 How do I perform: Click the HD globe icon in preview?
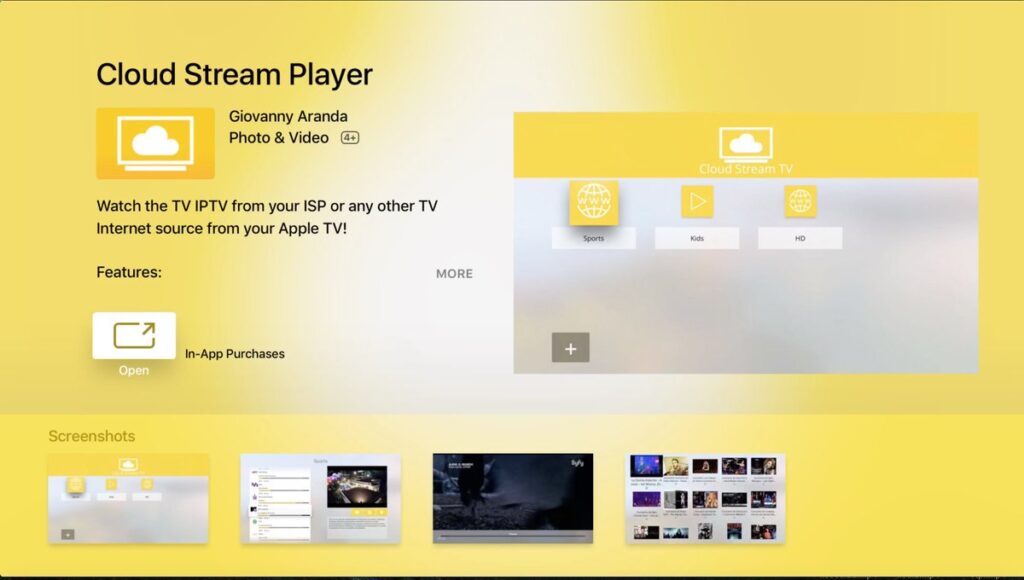pyautogui.click(x=800, y=201)
